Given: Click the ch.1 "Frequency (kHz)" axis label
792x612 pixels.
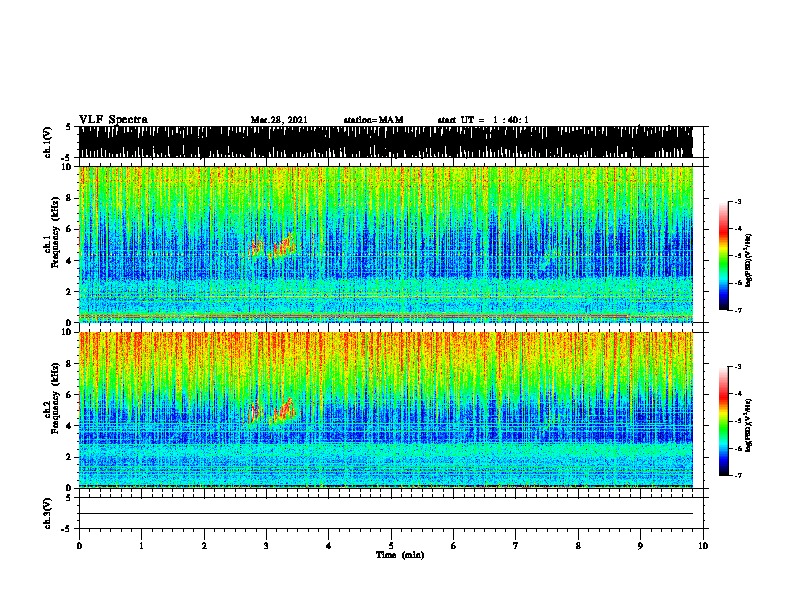Looking at the screenshot, I should pyautogui.click(x=55, y=233).
